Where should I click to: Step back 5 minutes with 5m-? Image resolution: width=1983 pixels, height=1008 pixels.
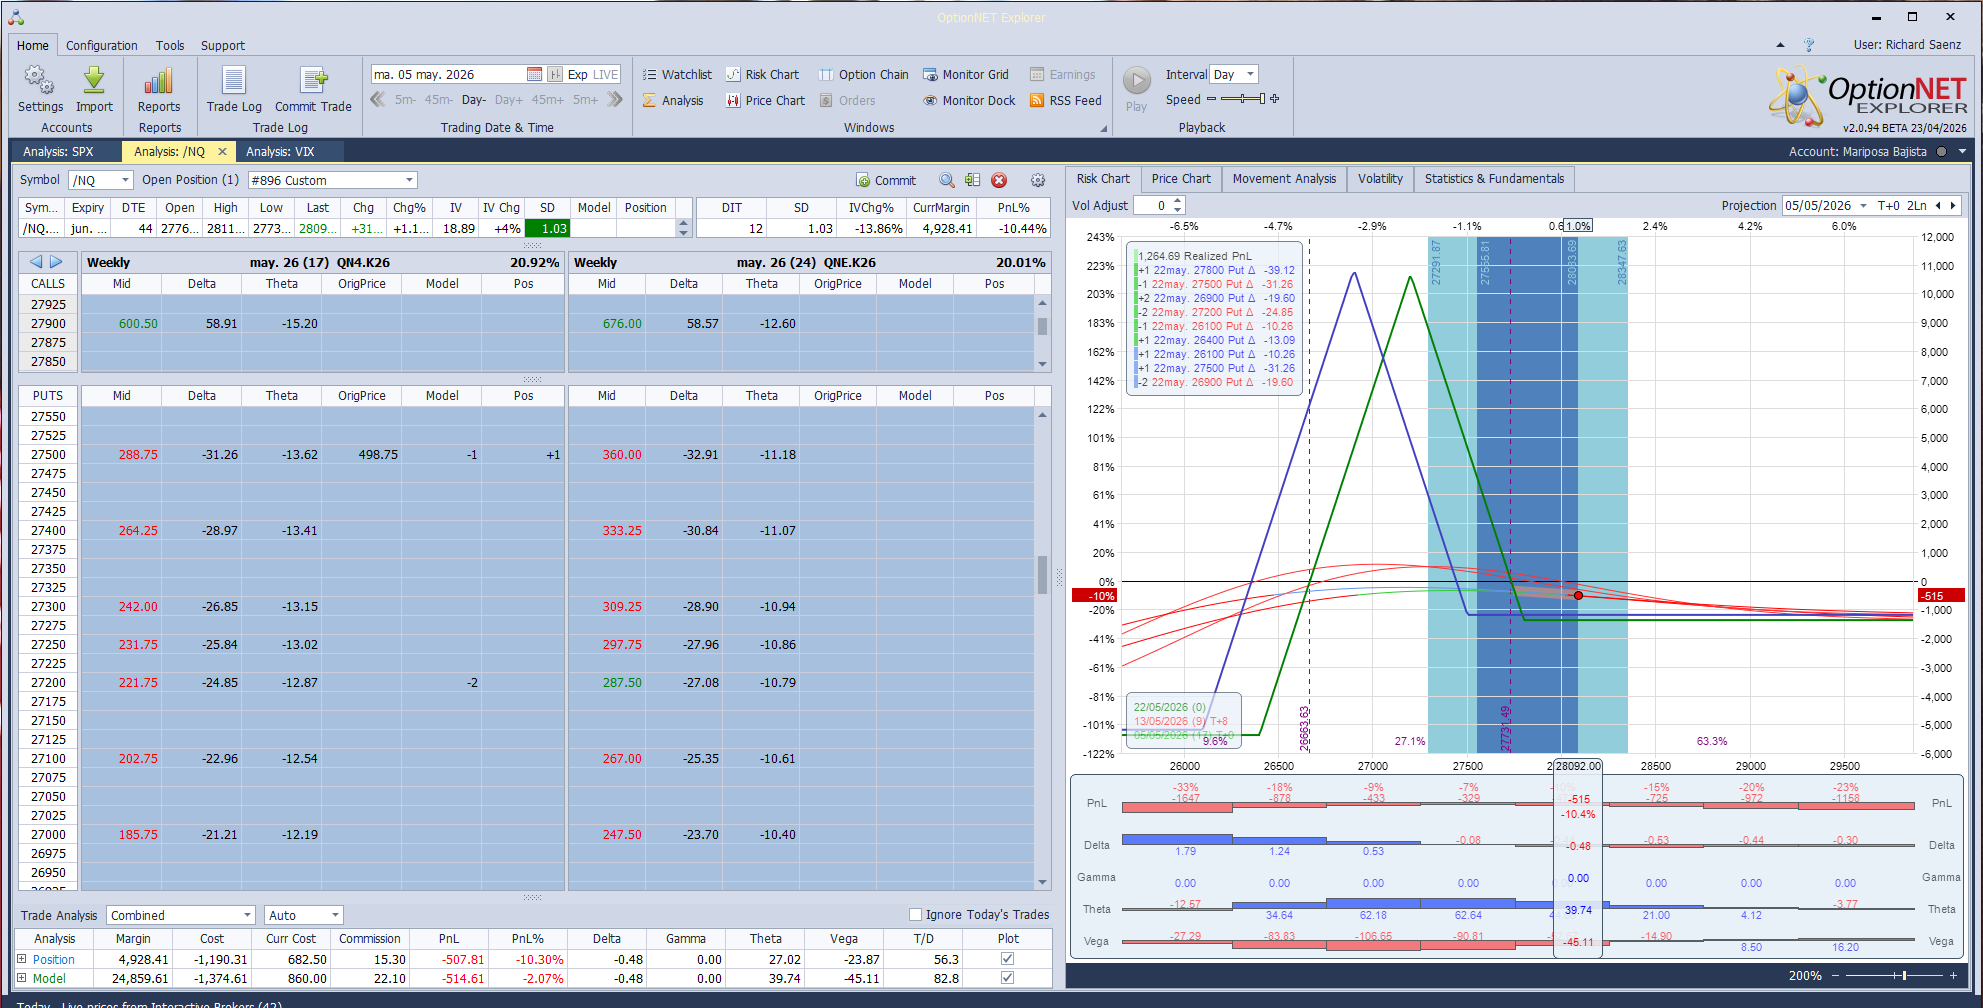point(405,100)
